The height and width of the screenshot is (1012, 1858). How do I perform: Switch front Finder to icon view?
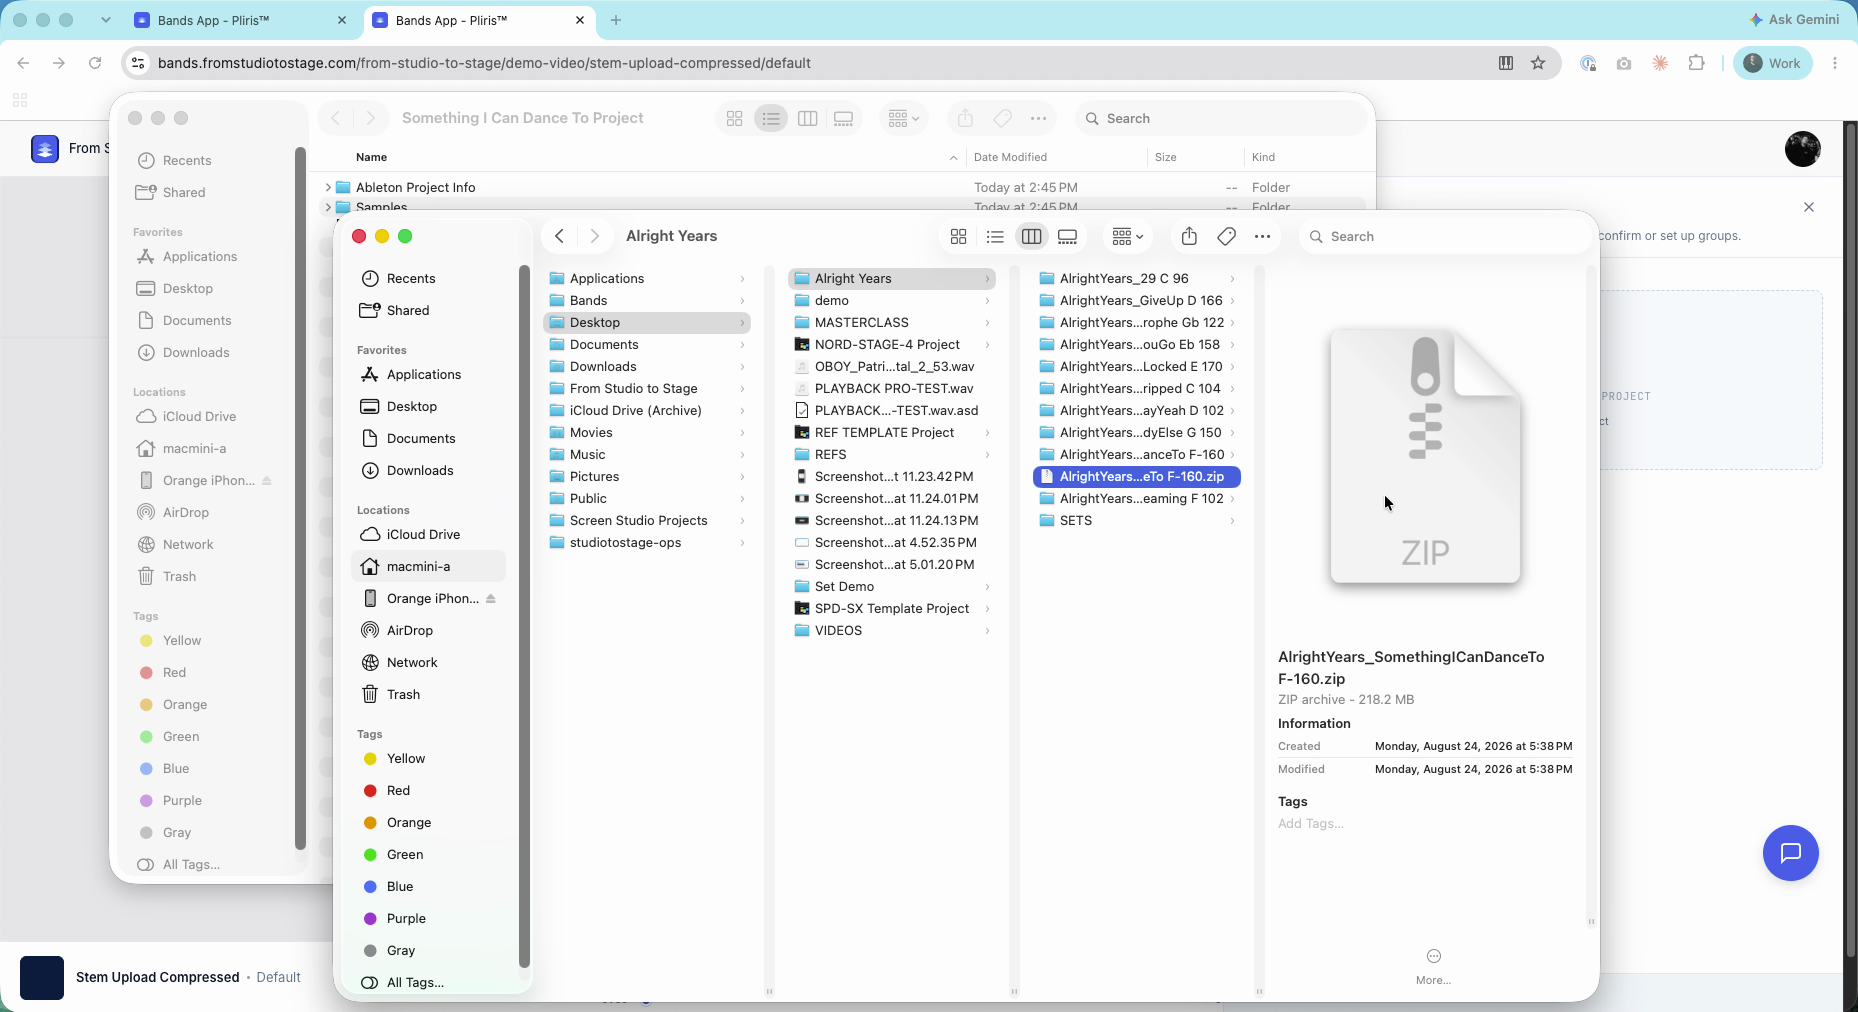(x=958, y=236)
